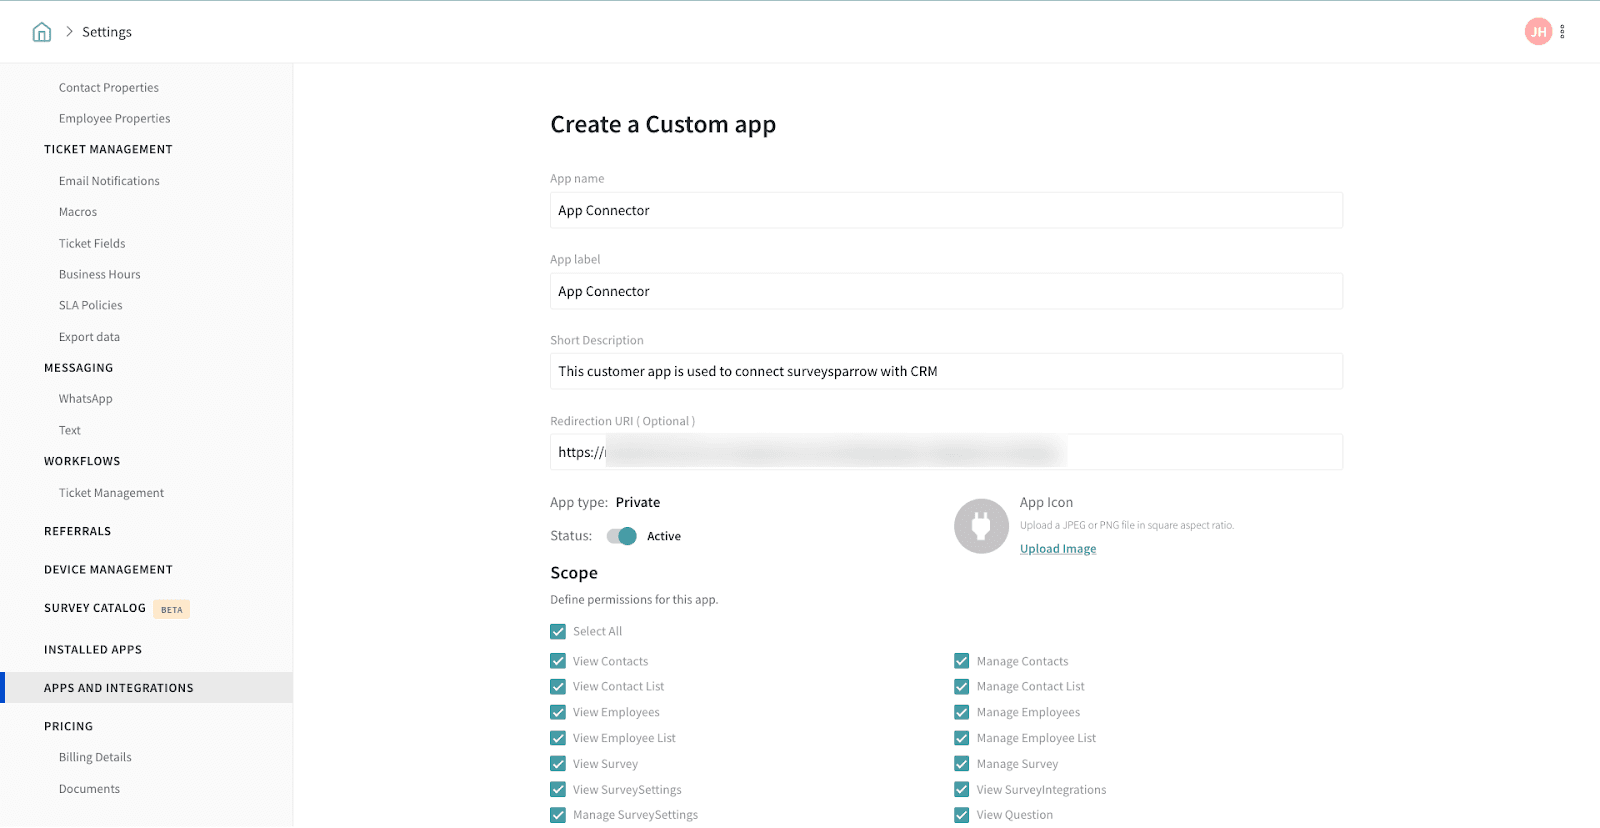Click the plug app icon placeholder
The image size is (1600, 828).
981,526
